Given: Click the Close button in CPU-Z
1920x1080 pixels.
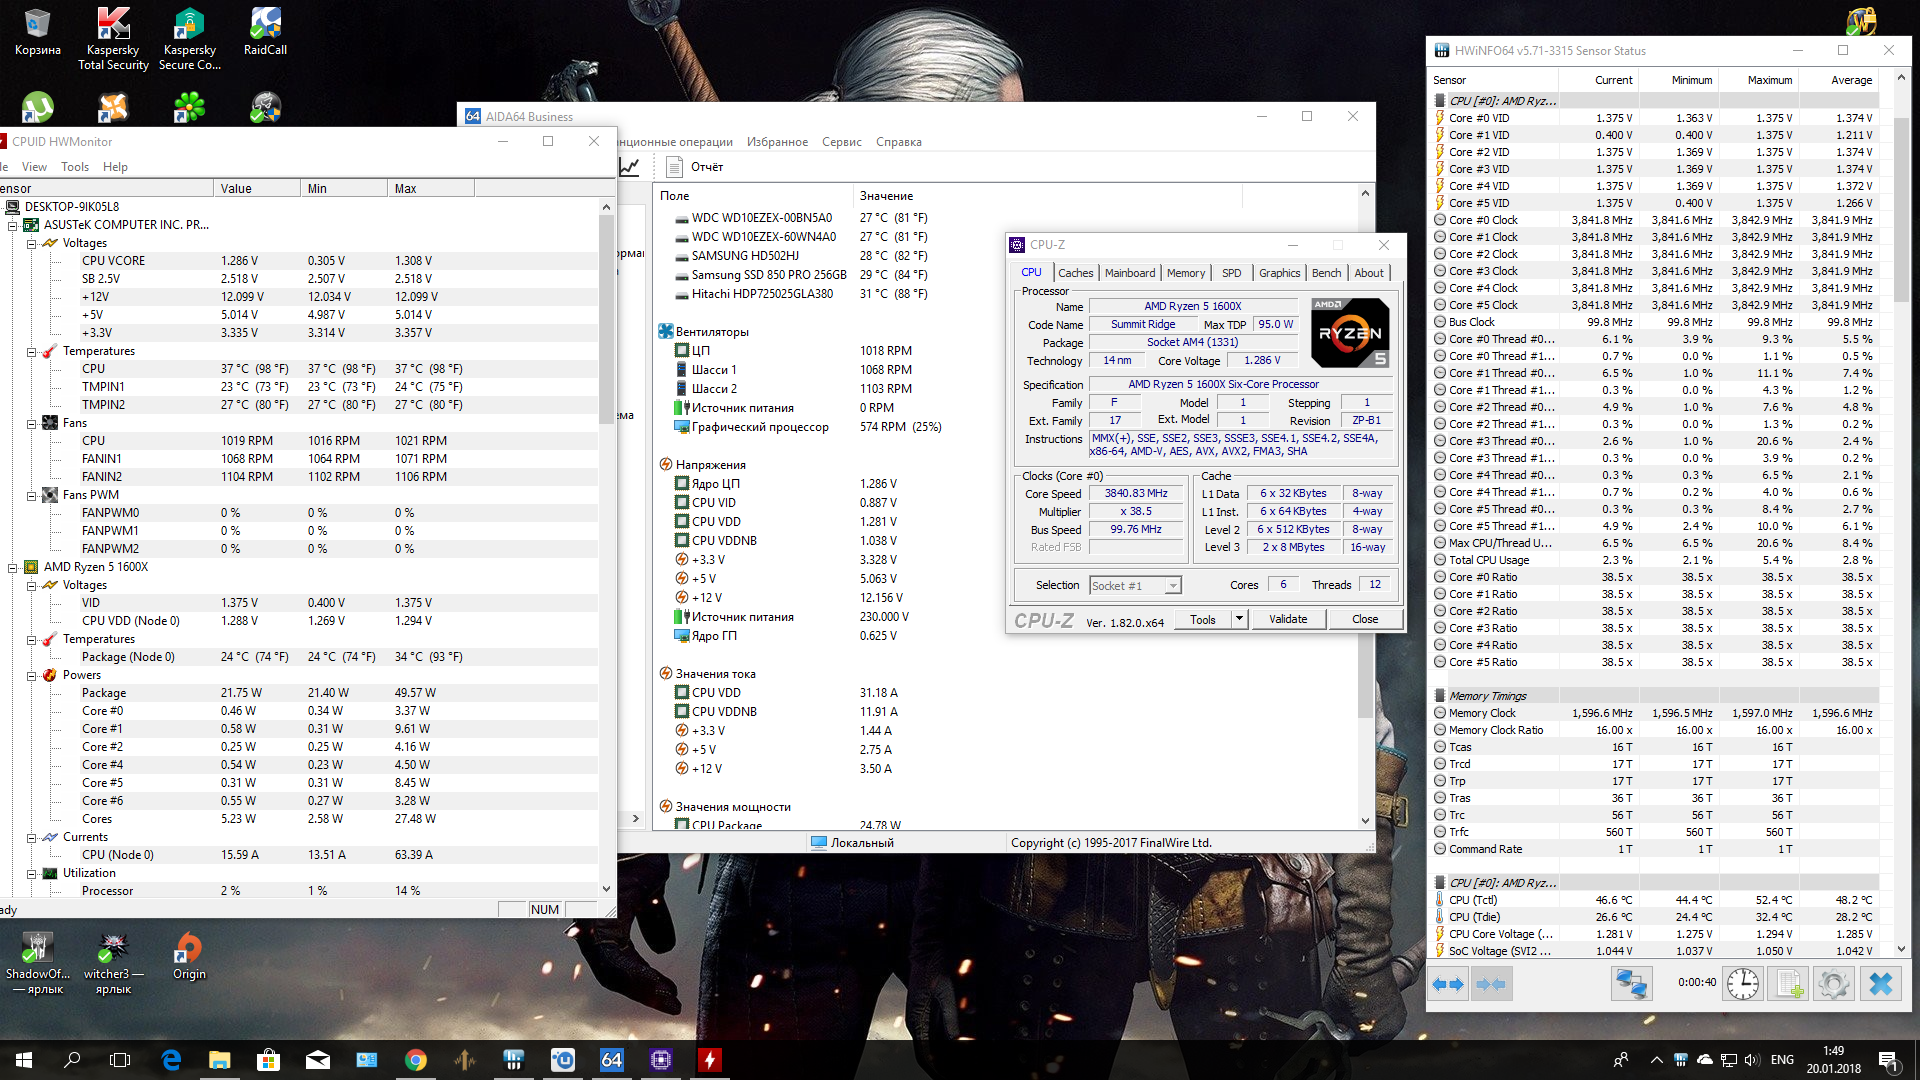Looking at the screenshot, I should [1364, 619].
